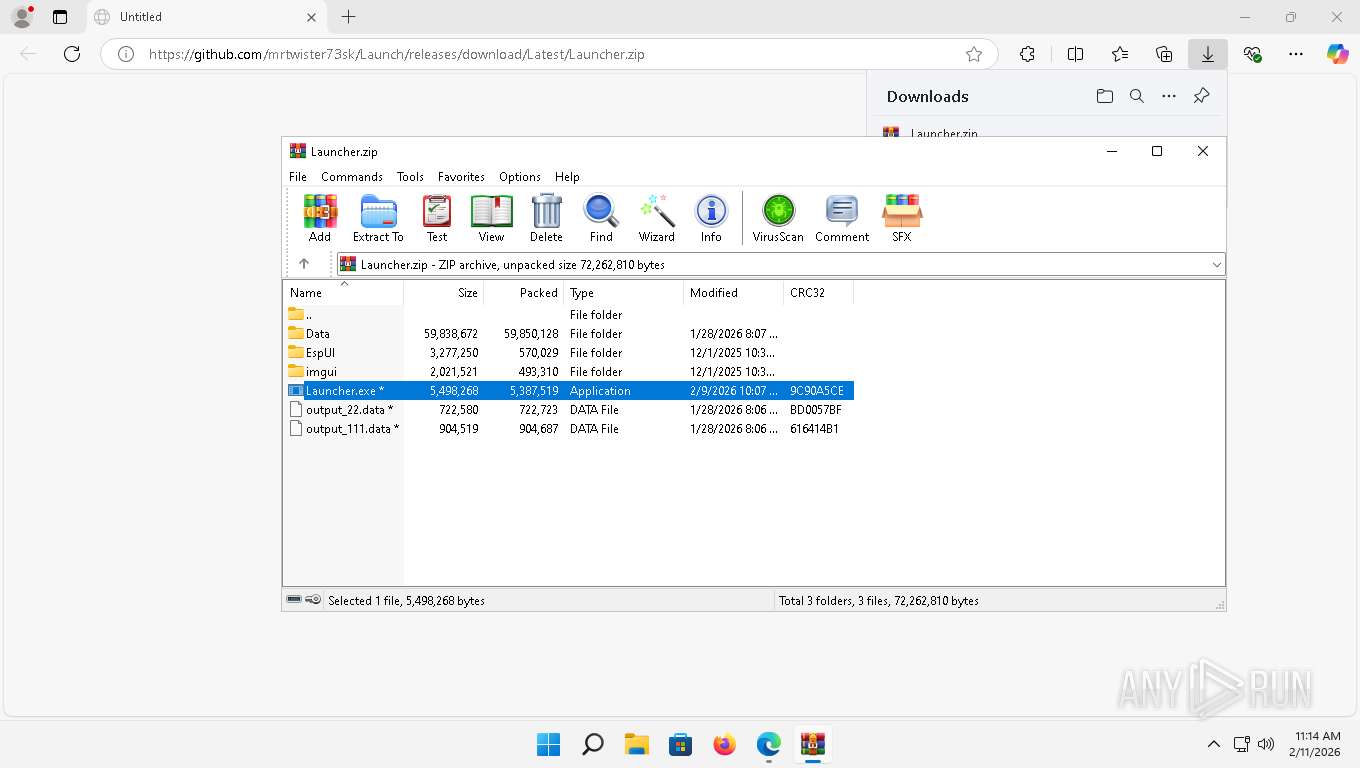Open Edge Settings and more menu

pyautogui.click(x=1296, y=54)
